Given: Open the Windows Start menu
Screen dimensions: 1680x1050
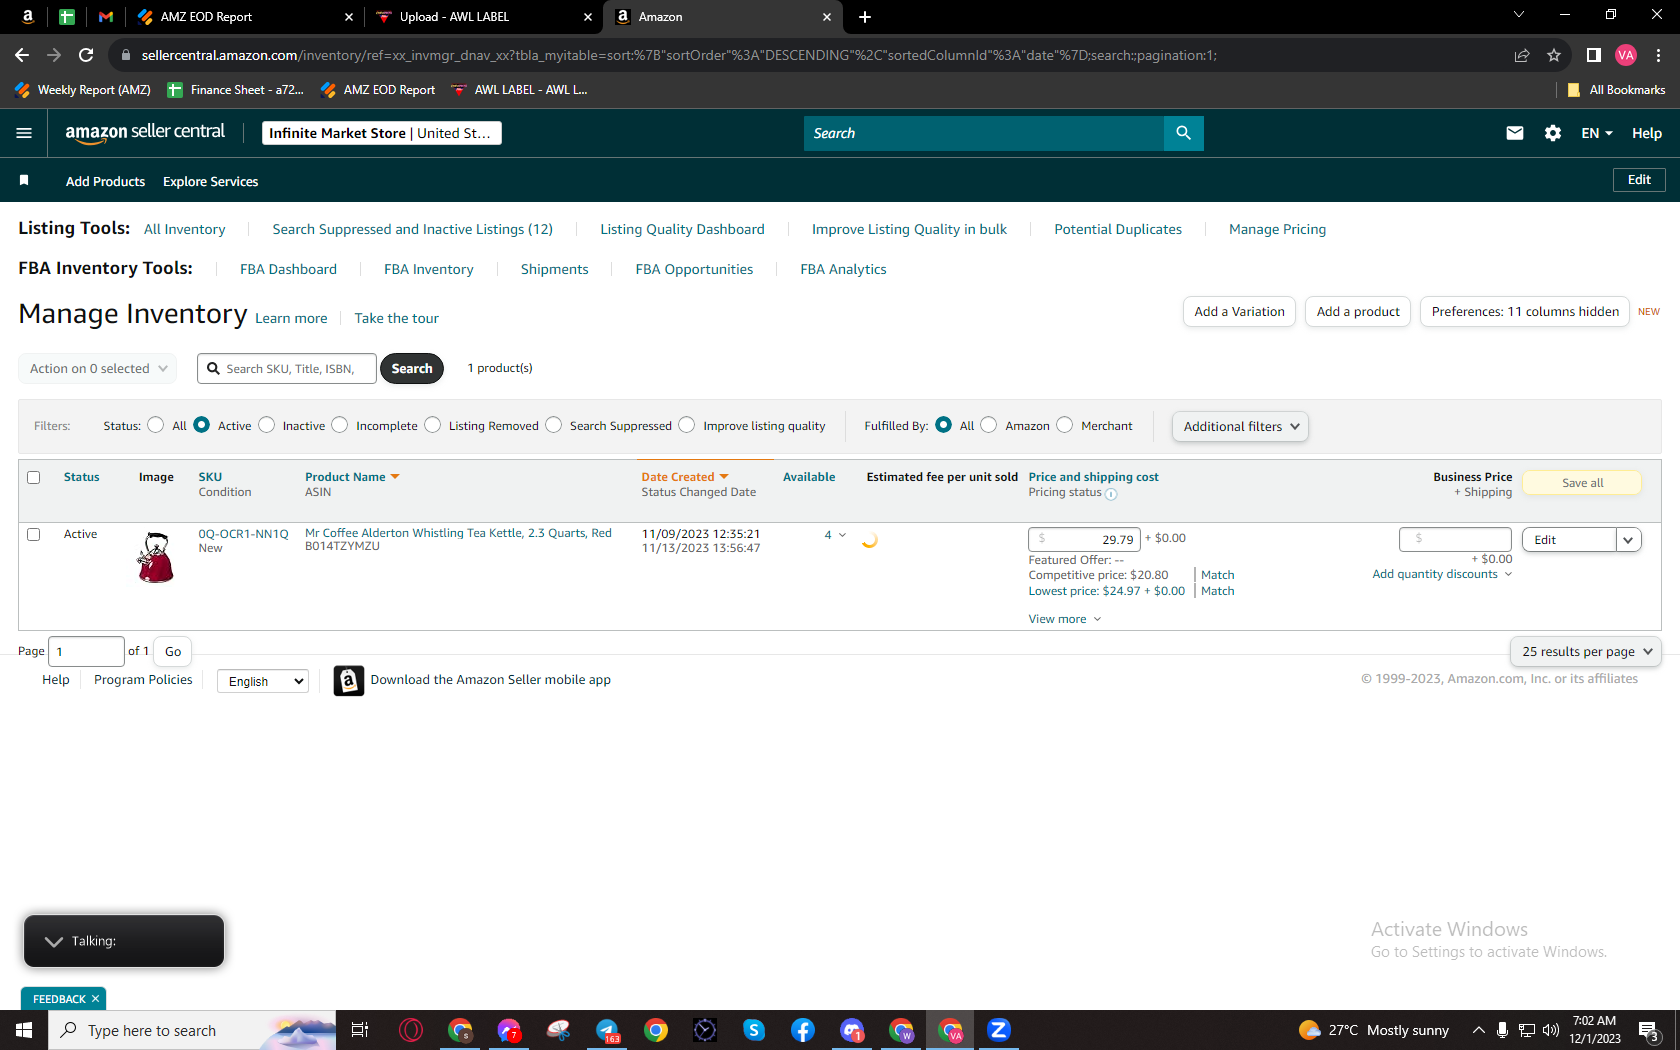Looking at the screenshot, I should point(24,1030).
